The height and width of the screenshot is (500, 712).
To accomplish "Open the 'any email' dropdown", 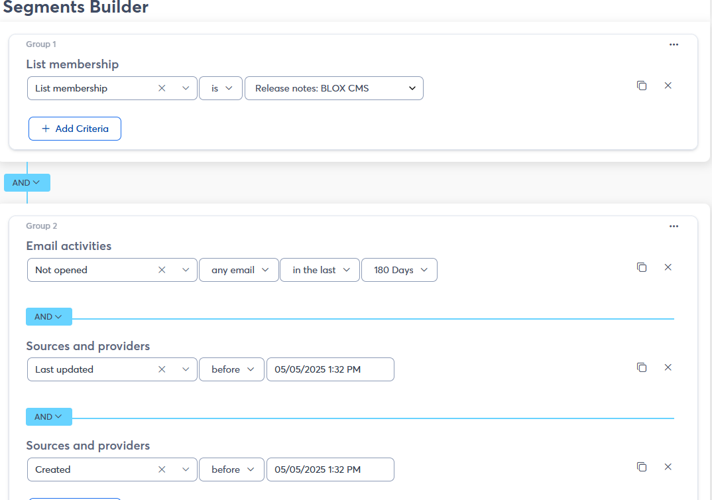I will [239, 270].
